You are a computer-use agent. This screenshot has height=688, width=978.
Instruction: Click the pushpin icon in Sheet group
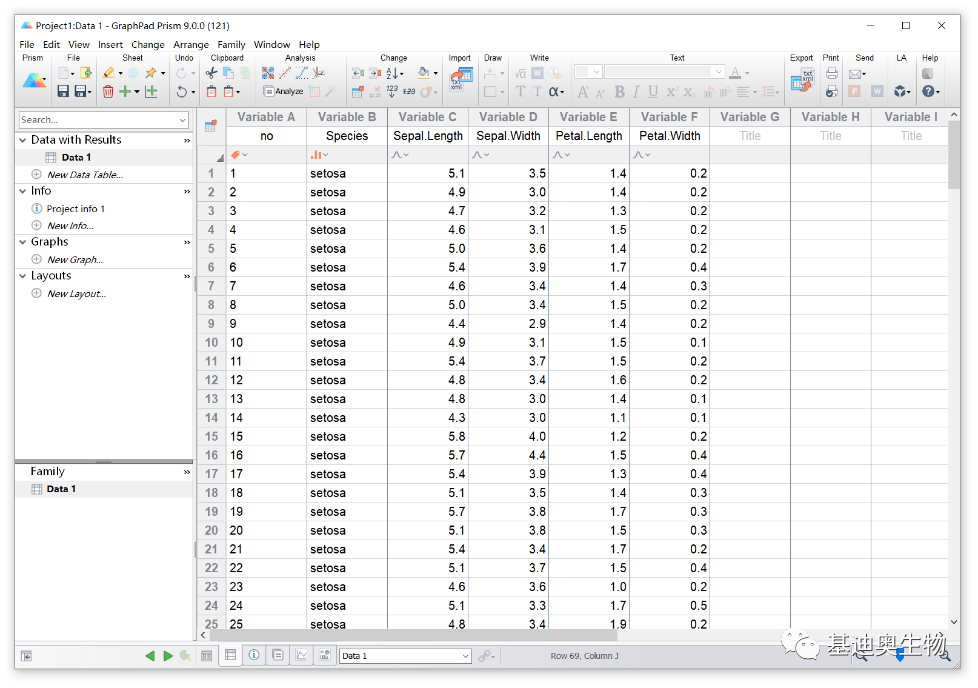[150, 73]
